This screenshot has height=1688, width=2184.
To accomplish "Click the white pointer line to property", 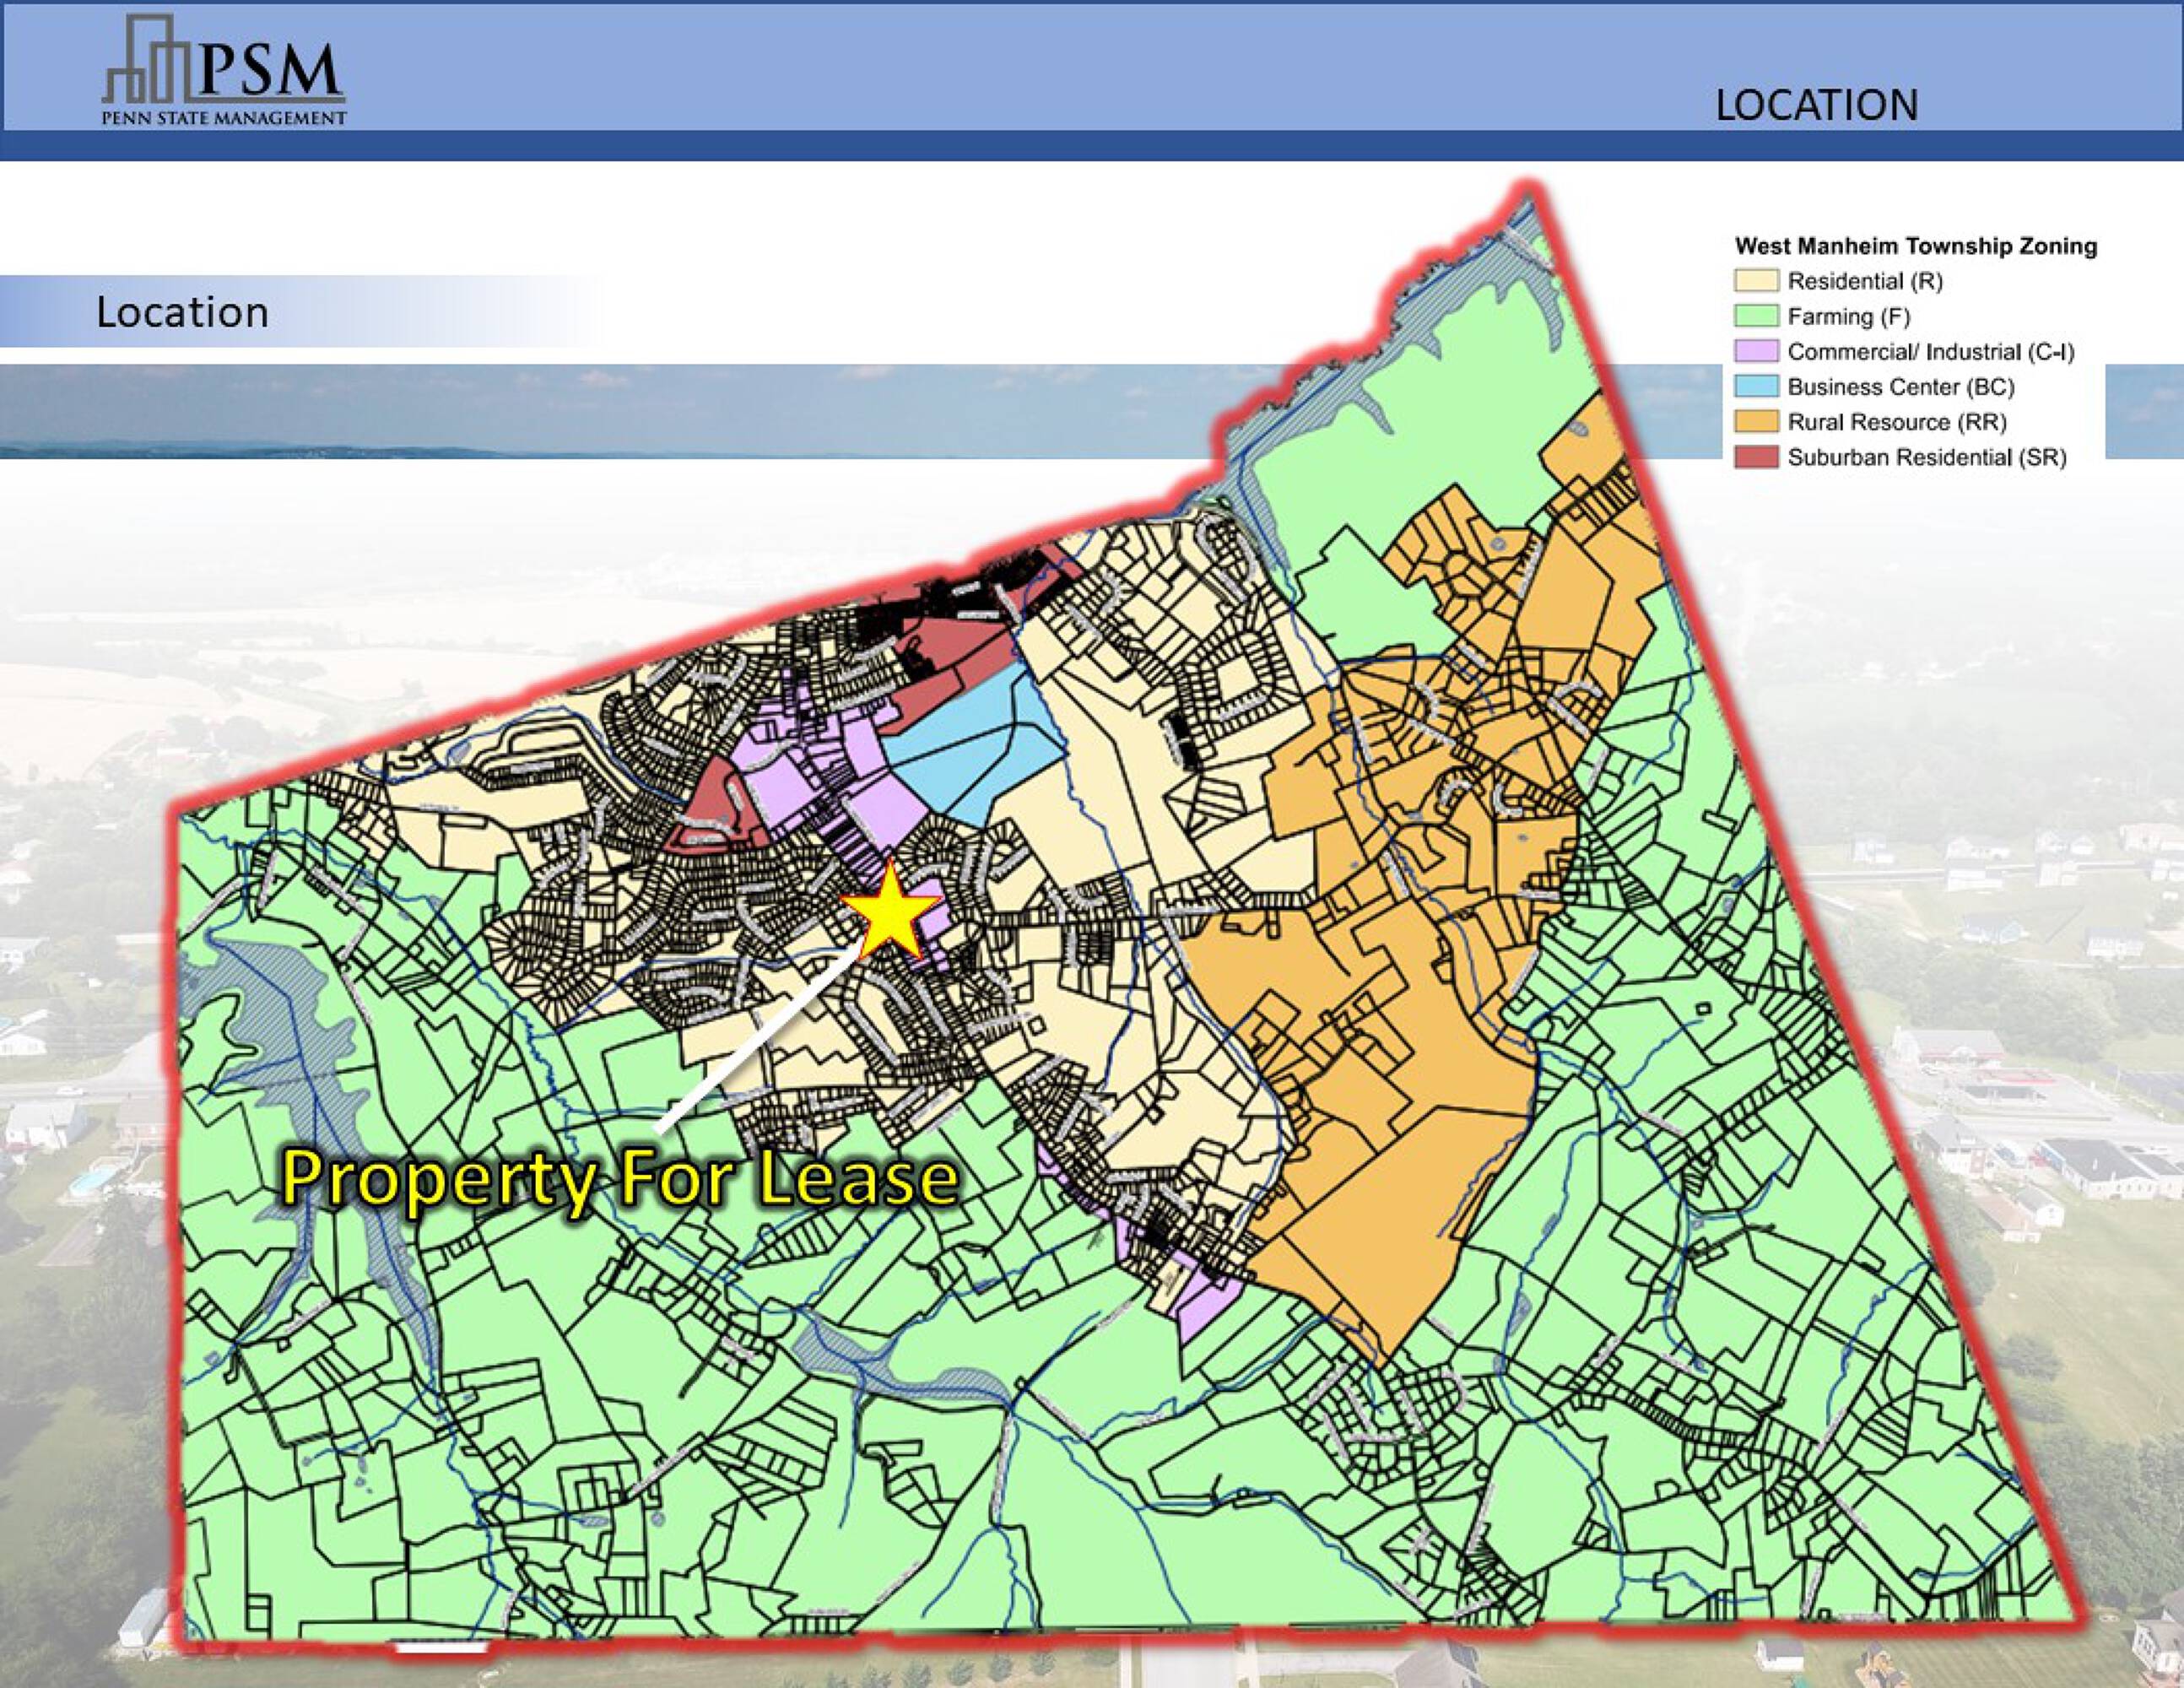I will click(760, 1035).
